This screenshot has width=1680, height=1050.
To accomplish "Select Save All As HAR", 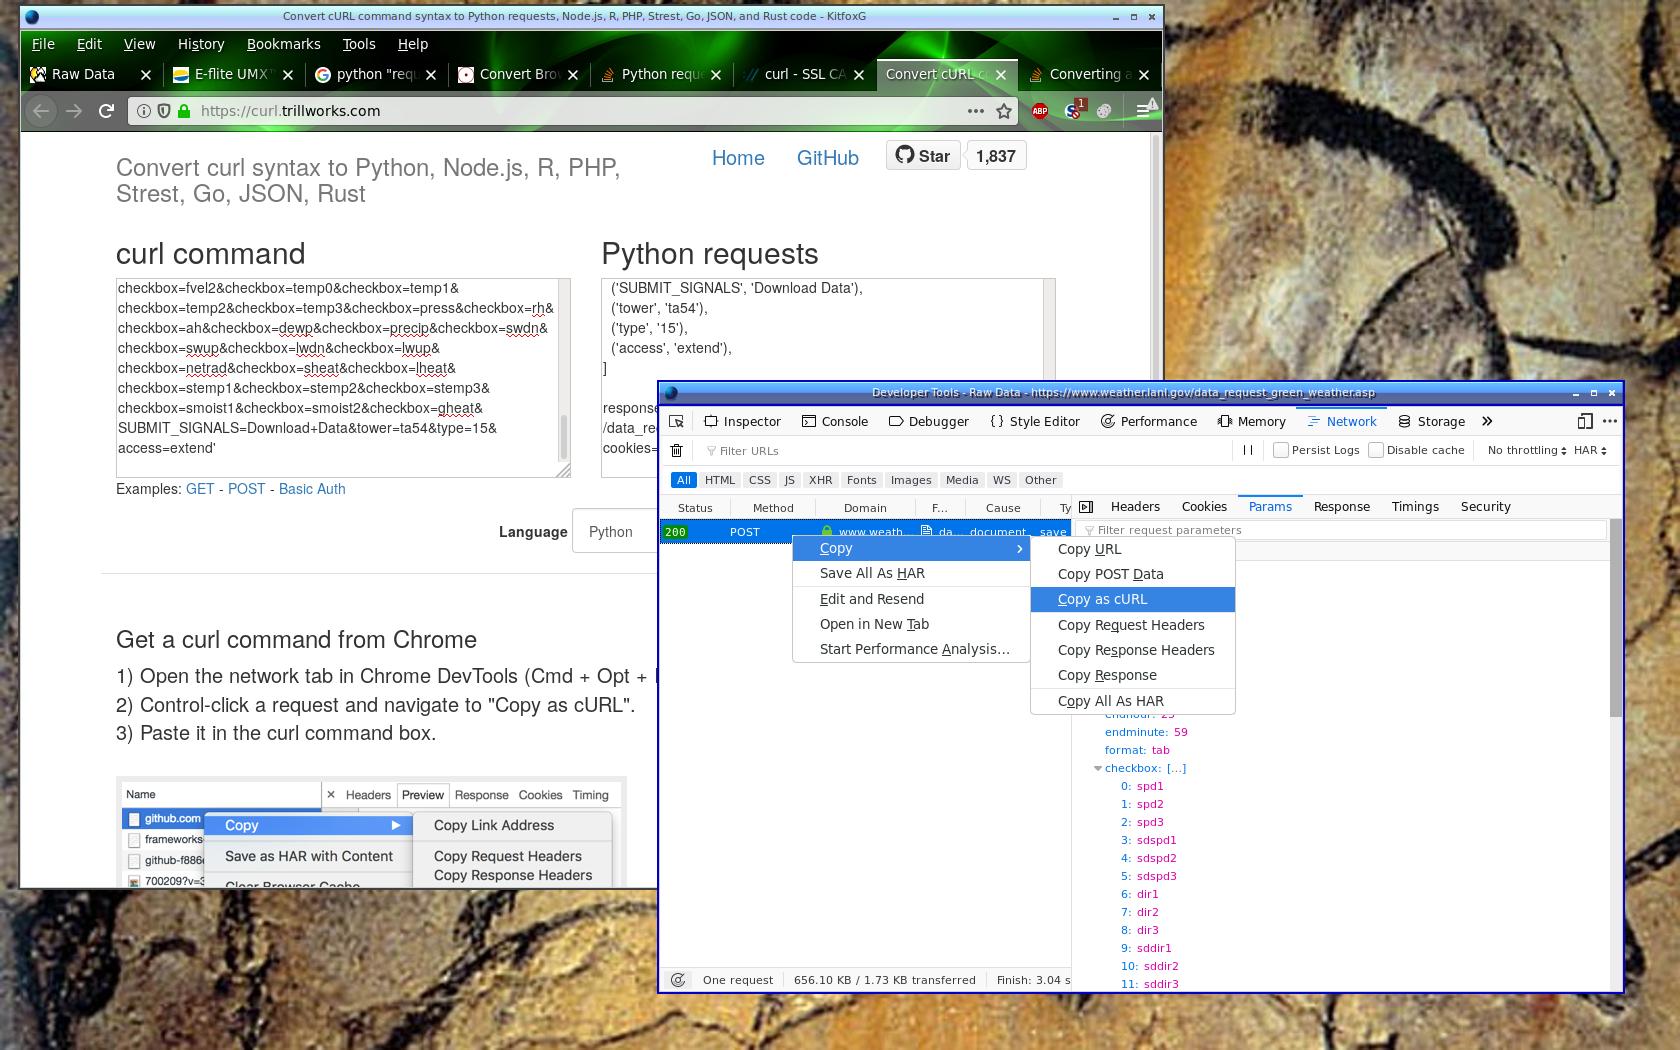I will click(912, 573).
